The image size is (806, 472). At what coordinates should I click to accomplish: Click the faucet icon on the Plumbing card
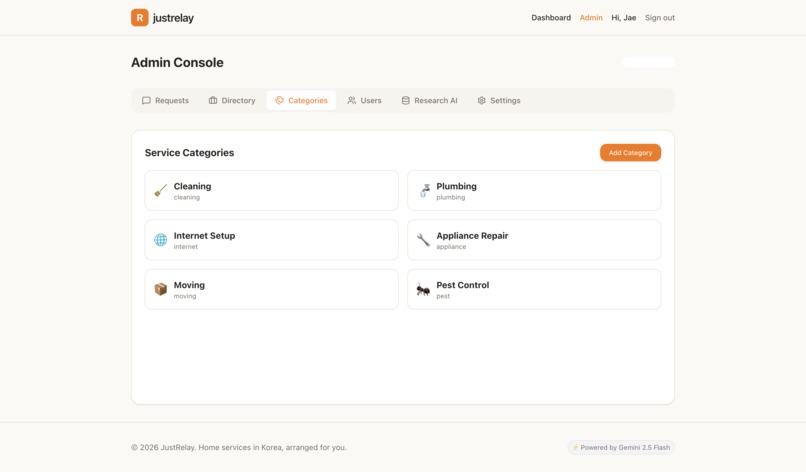(x=424, y=190)
